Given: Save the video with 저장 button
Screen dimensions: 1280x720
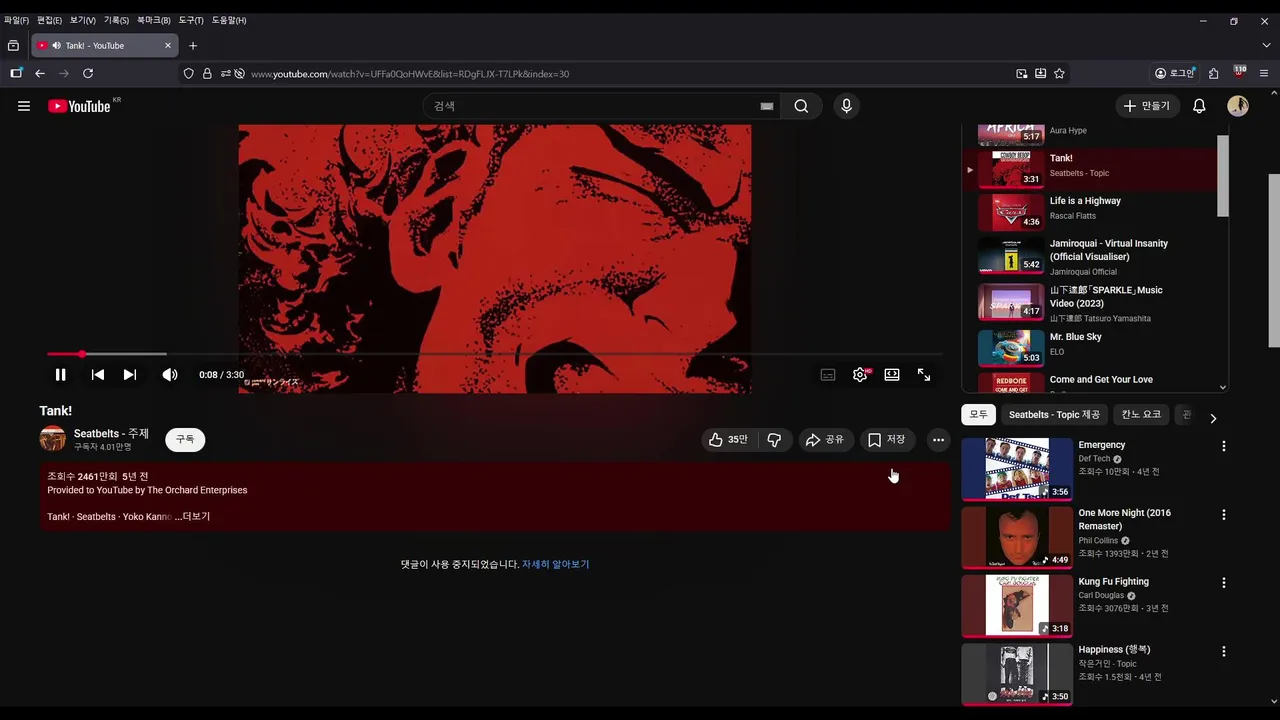Looking at the screenshot, I should 887,440.
